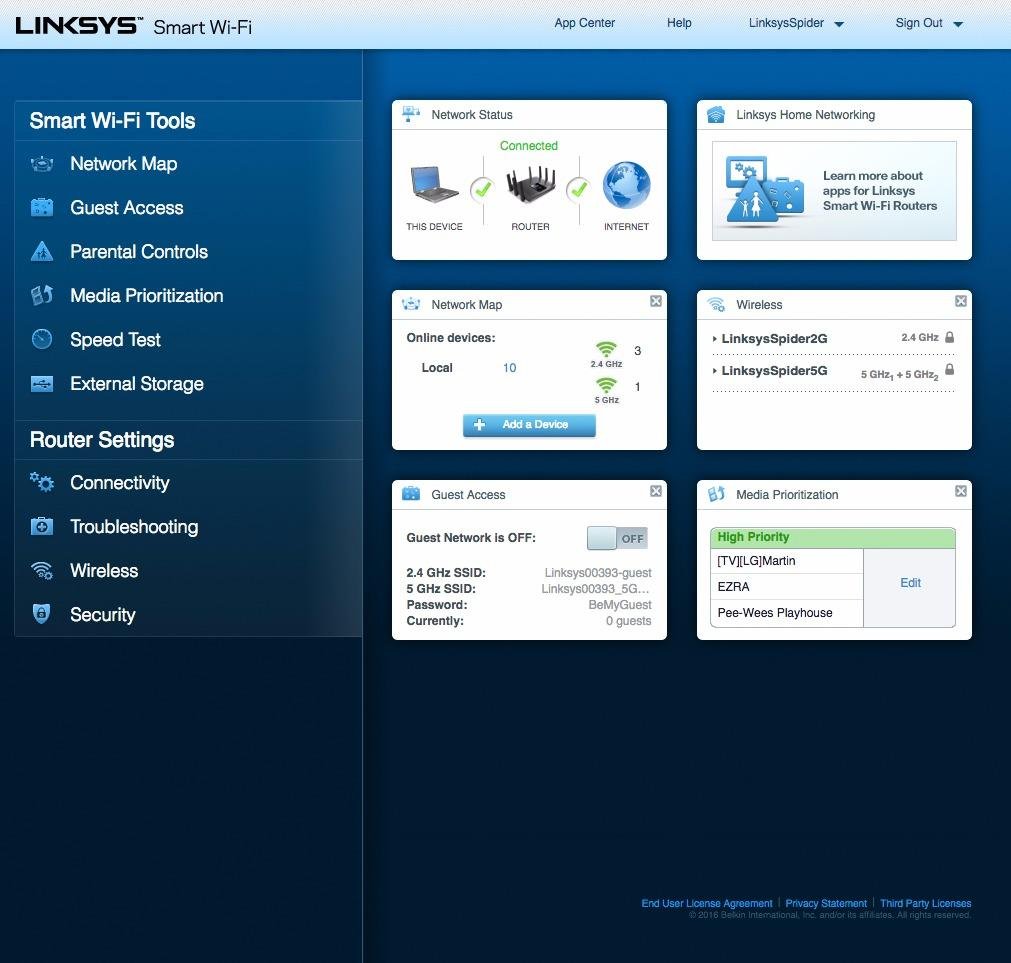
Task: Click the Troubleshooting kit icon
Action: (x=42, y=526)
